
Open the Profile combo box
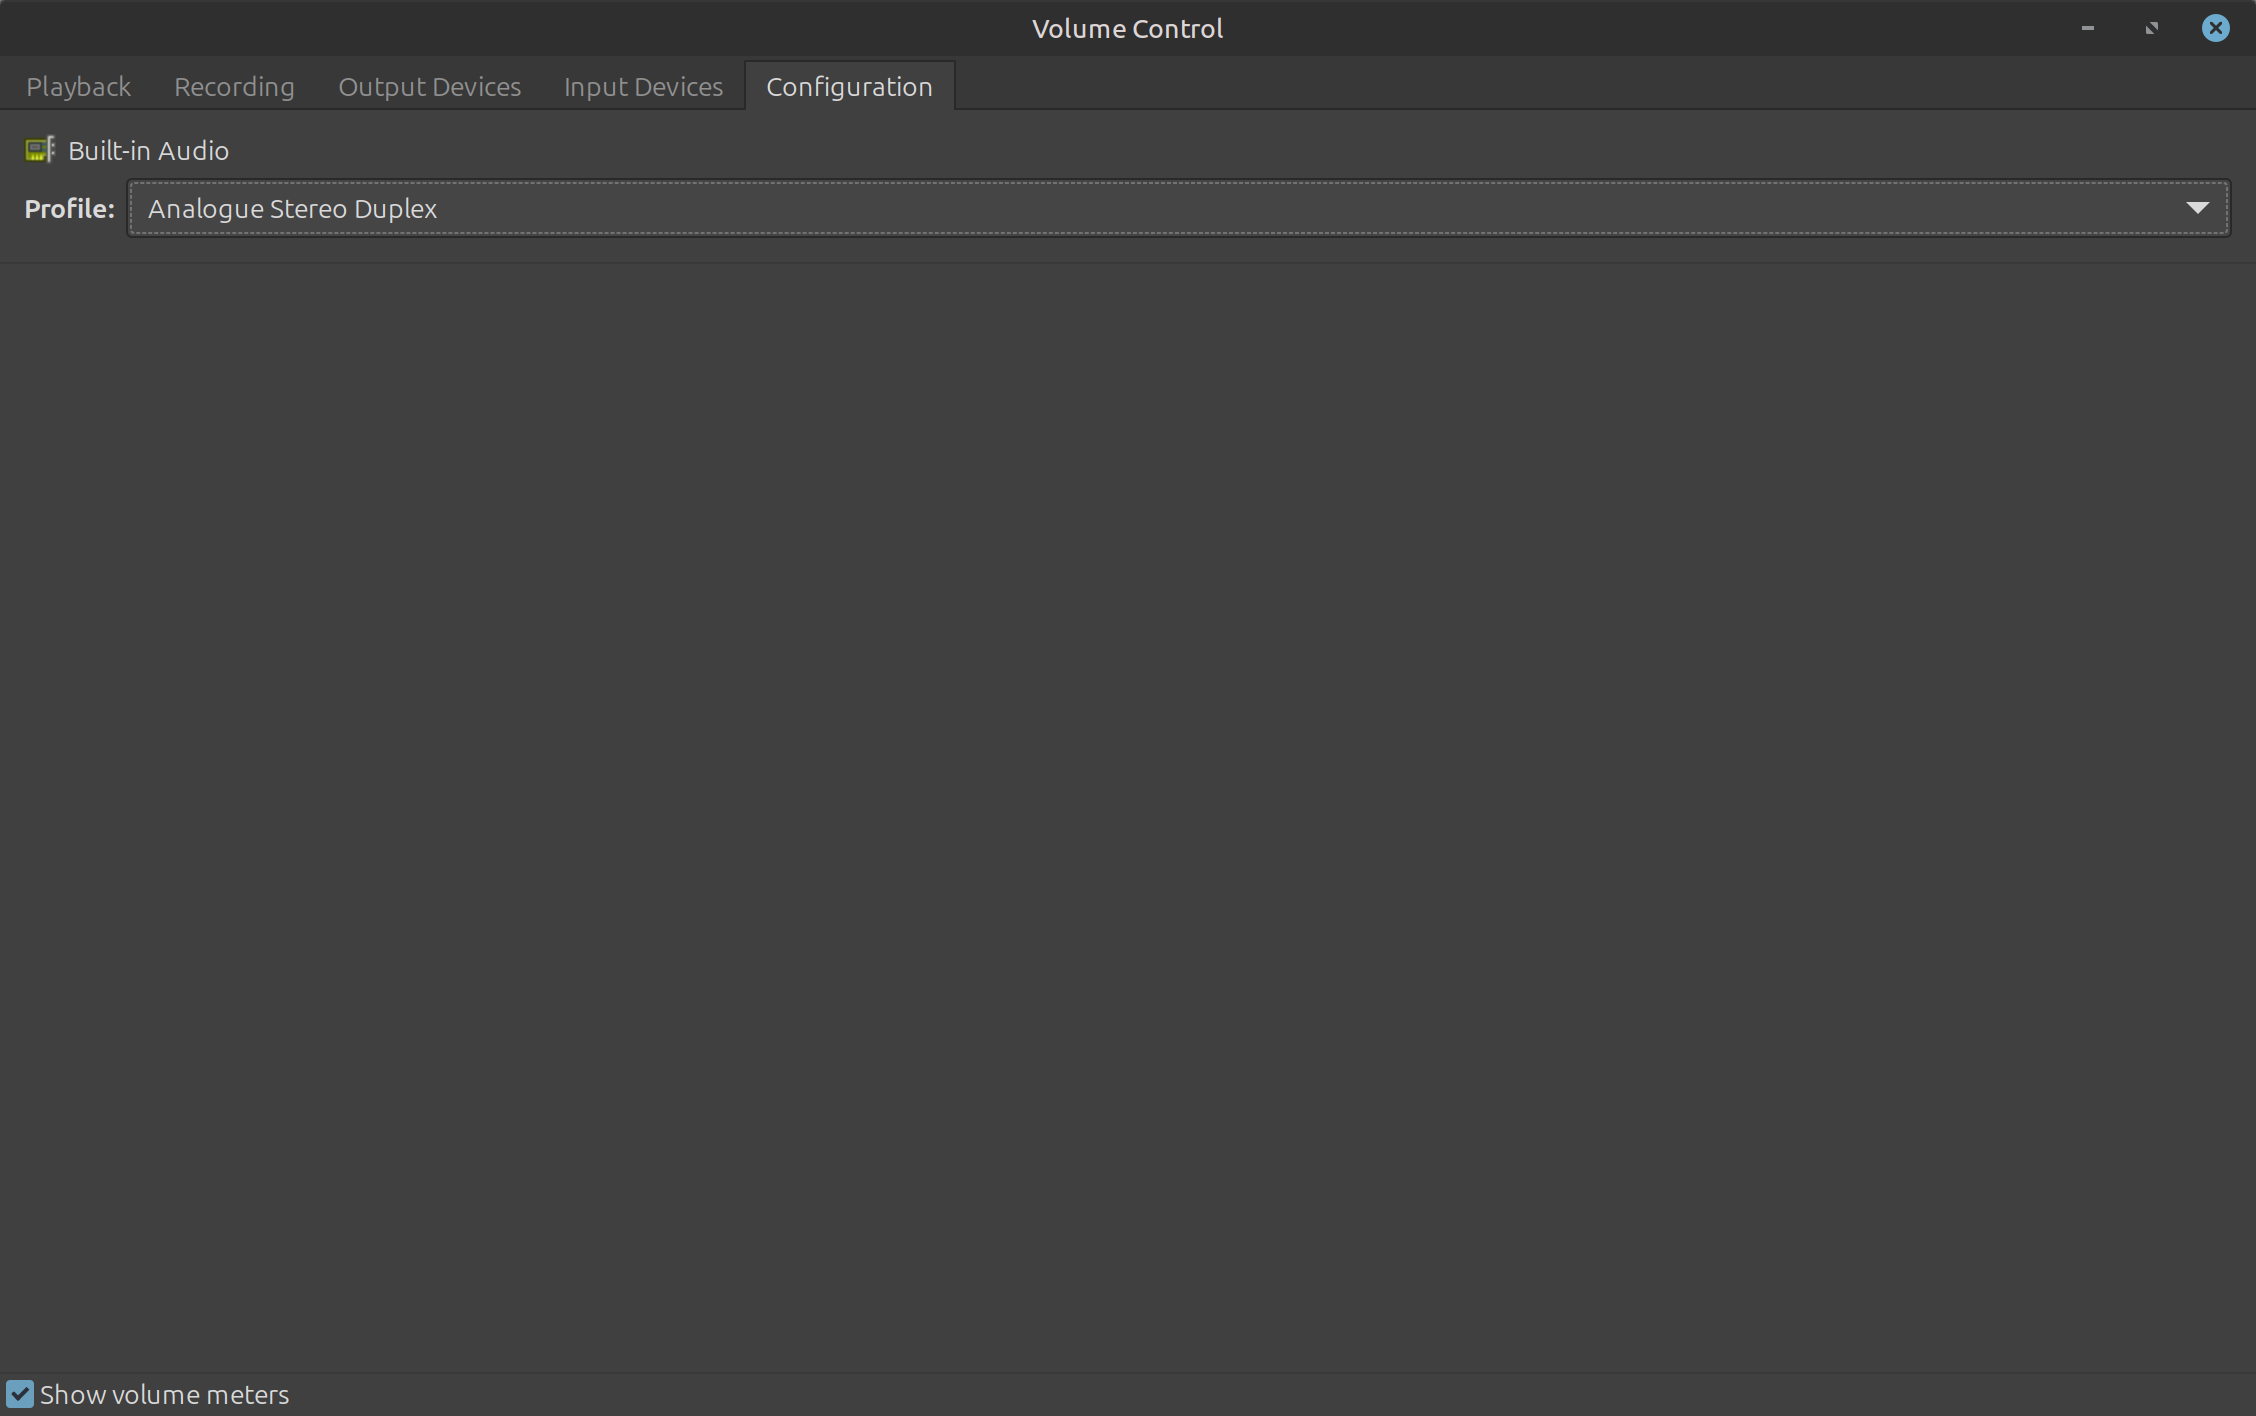1177,208
